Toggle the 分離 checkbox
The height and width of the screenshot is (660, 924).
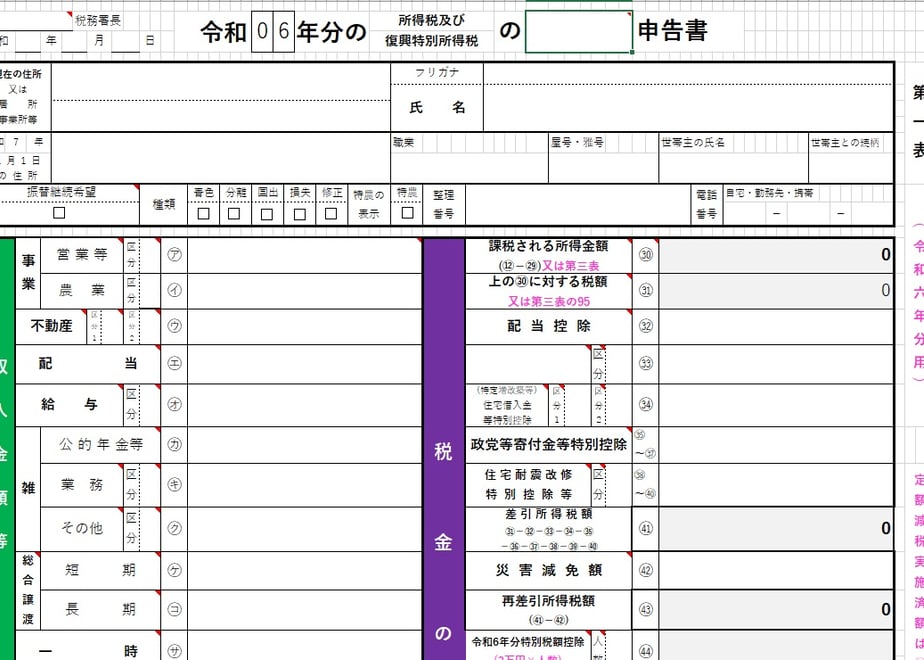point(235,213)
